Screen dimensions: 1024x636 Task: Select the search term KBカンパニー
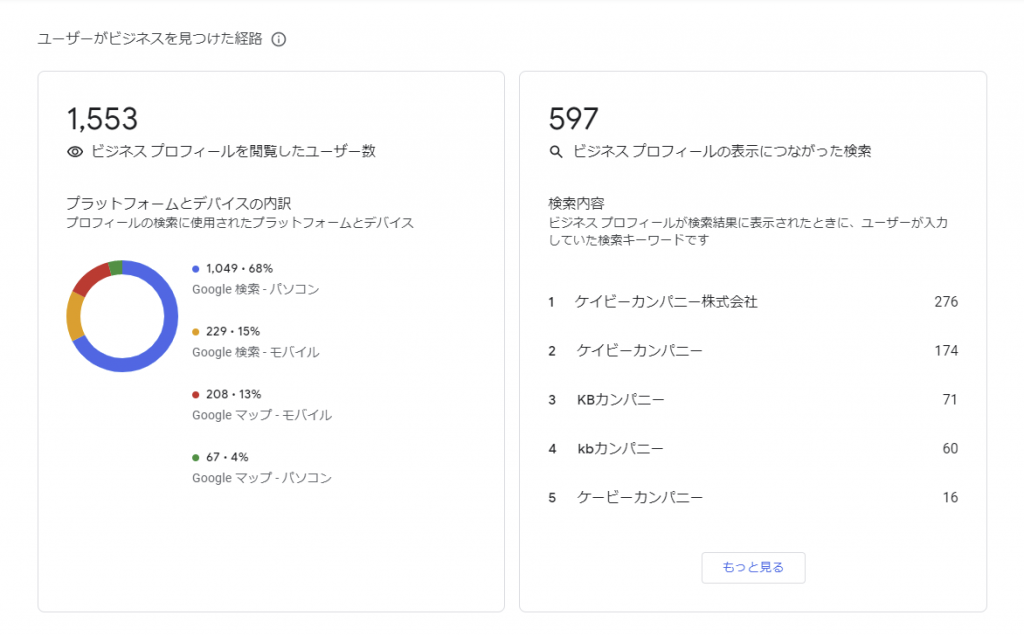click(620, 400)
